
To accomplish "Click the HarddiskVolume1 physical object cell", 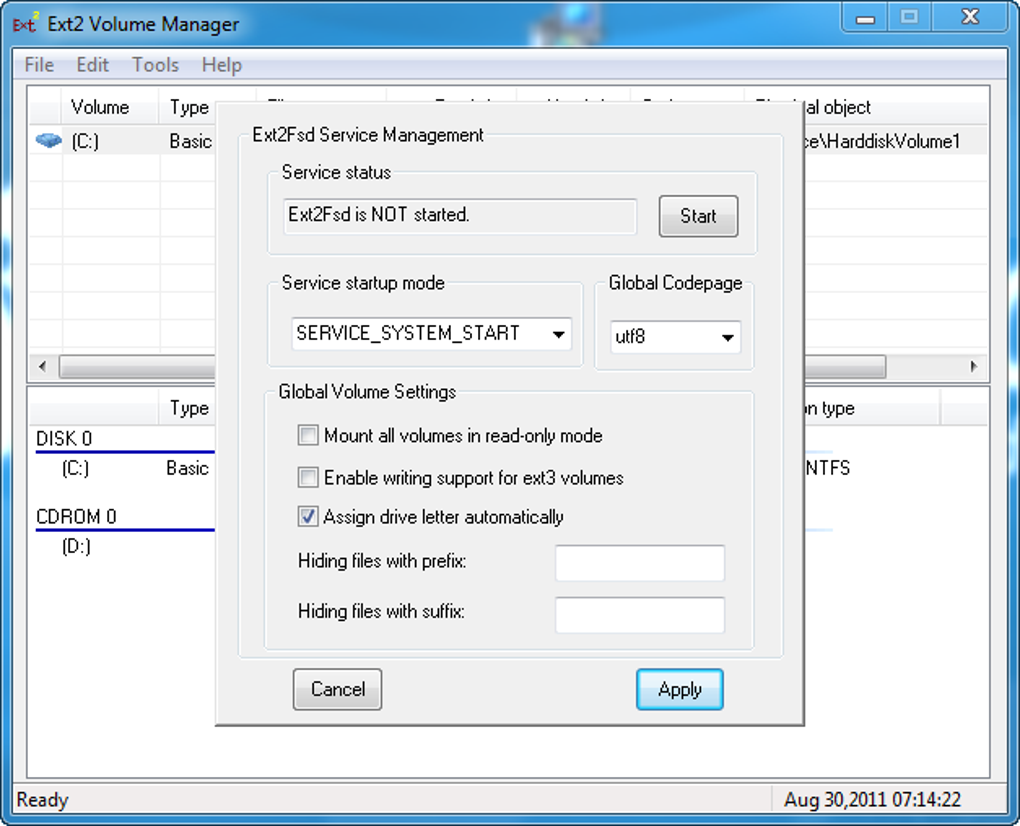I will (882, 141).
